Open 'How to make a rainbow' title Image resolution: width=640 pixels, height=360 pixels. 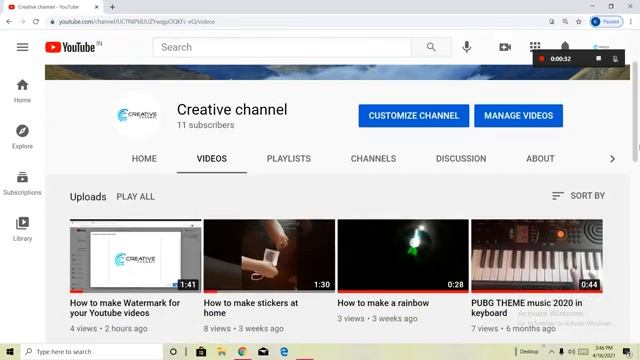(383, 303)
